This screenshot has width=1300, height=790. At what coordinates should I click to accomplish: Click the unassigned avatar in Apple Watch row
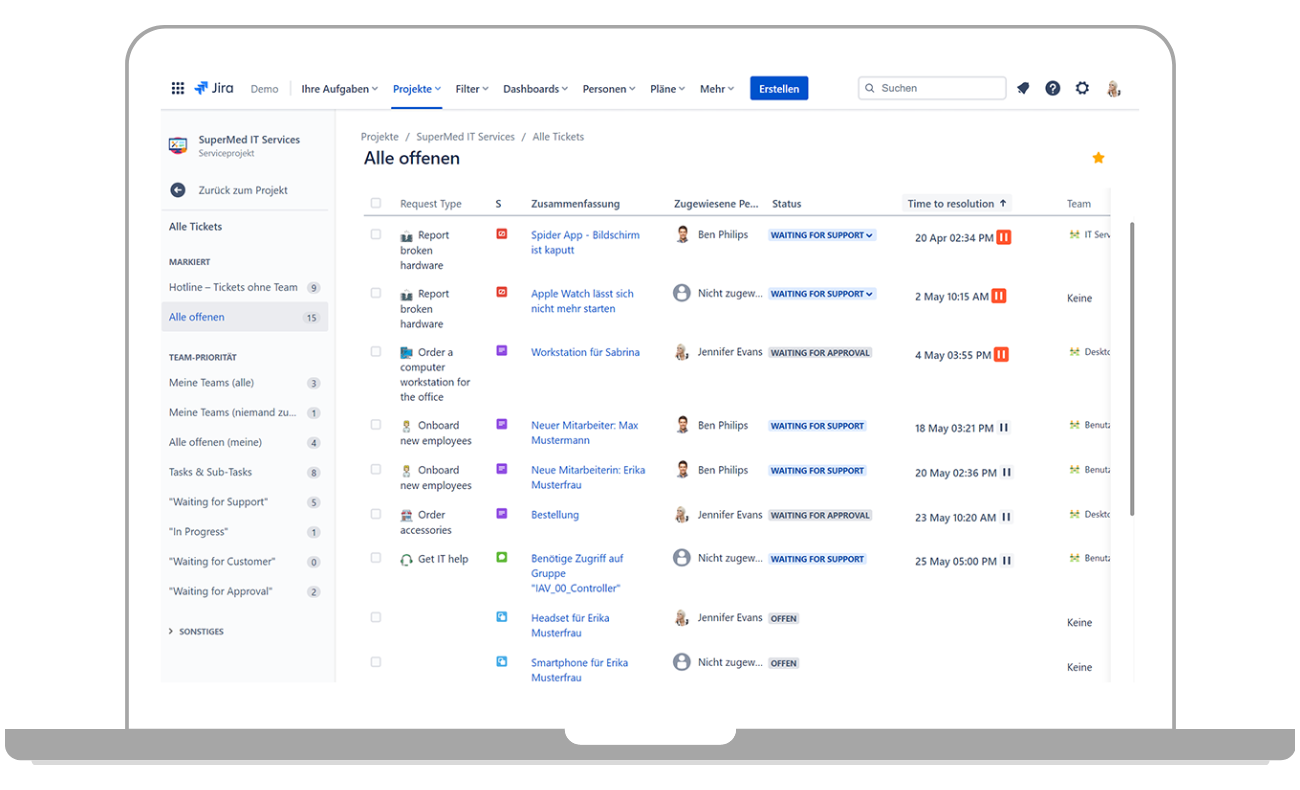[682, 293]
